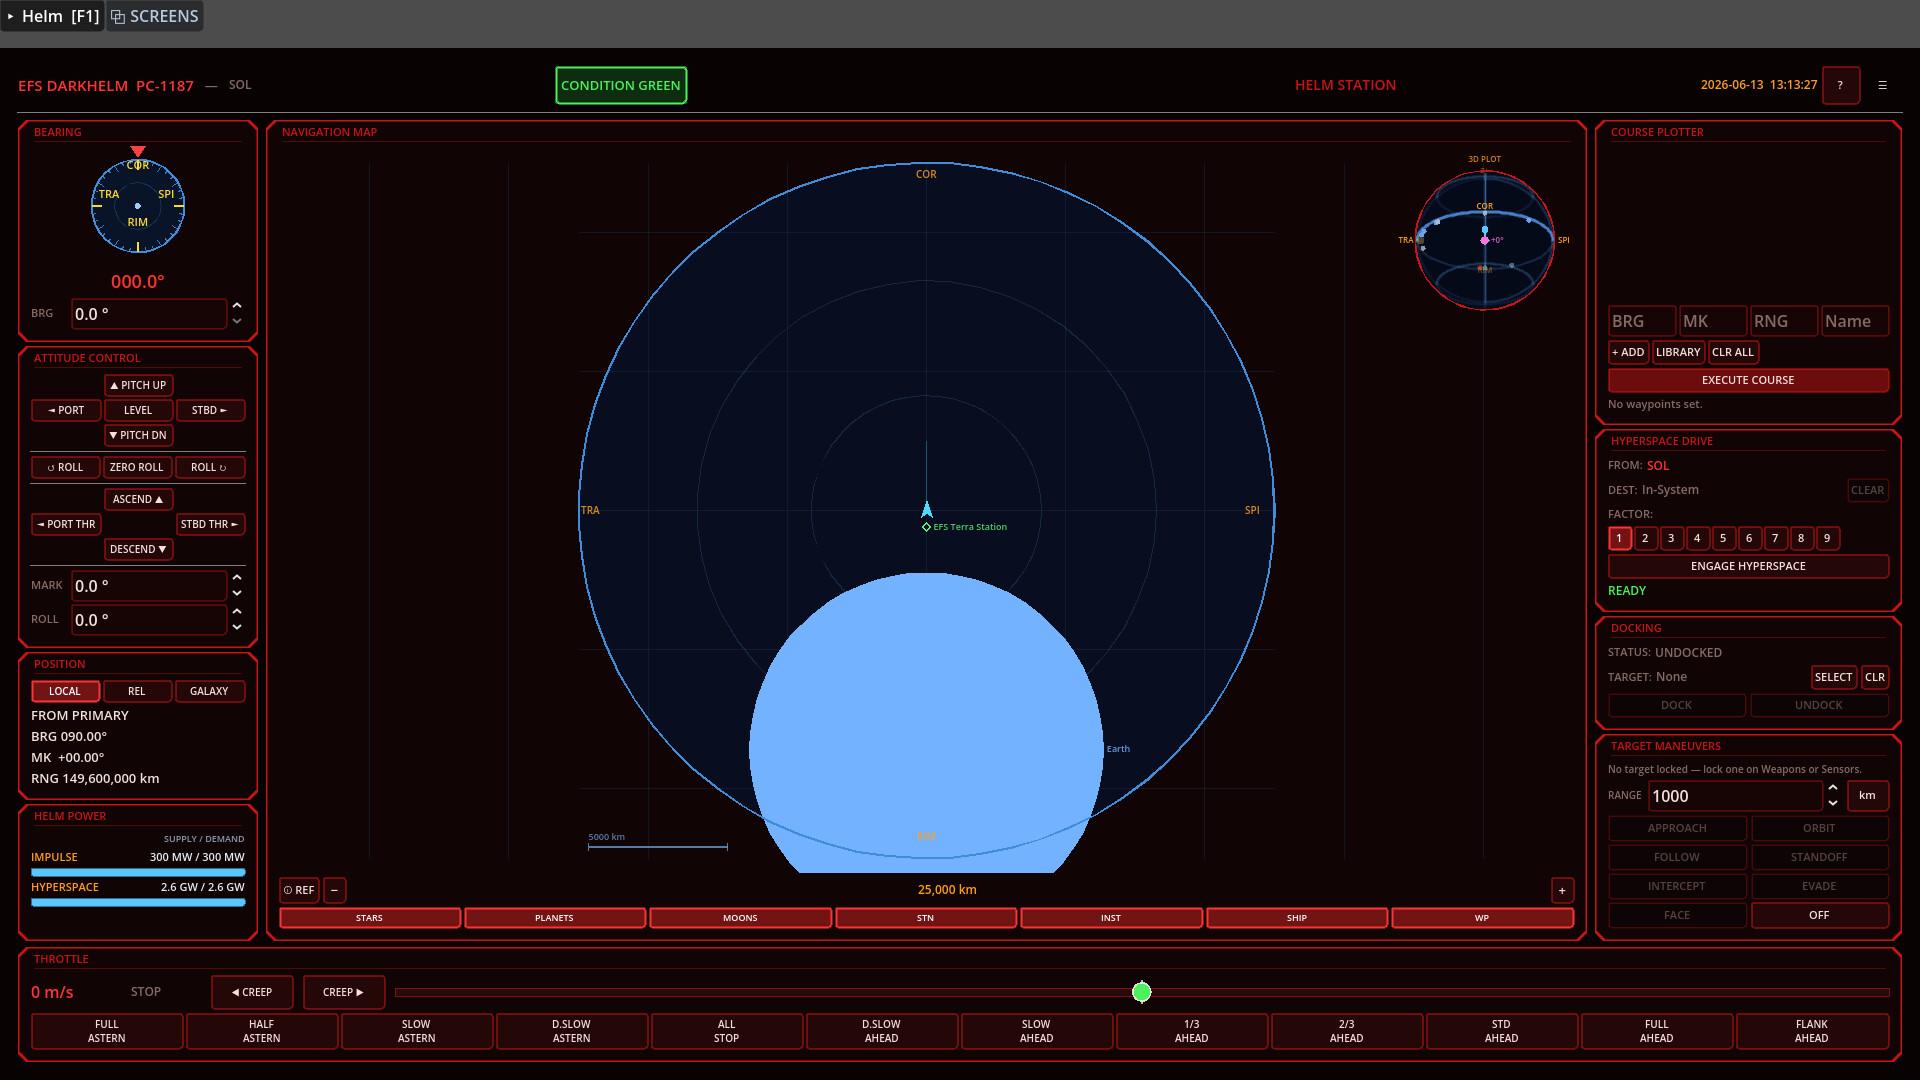Turn ship to PORT

(66, 410)
